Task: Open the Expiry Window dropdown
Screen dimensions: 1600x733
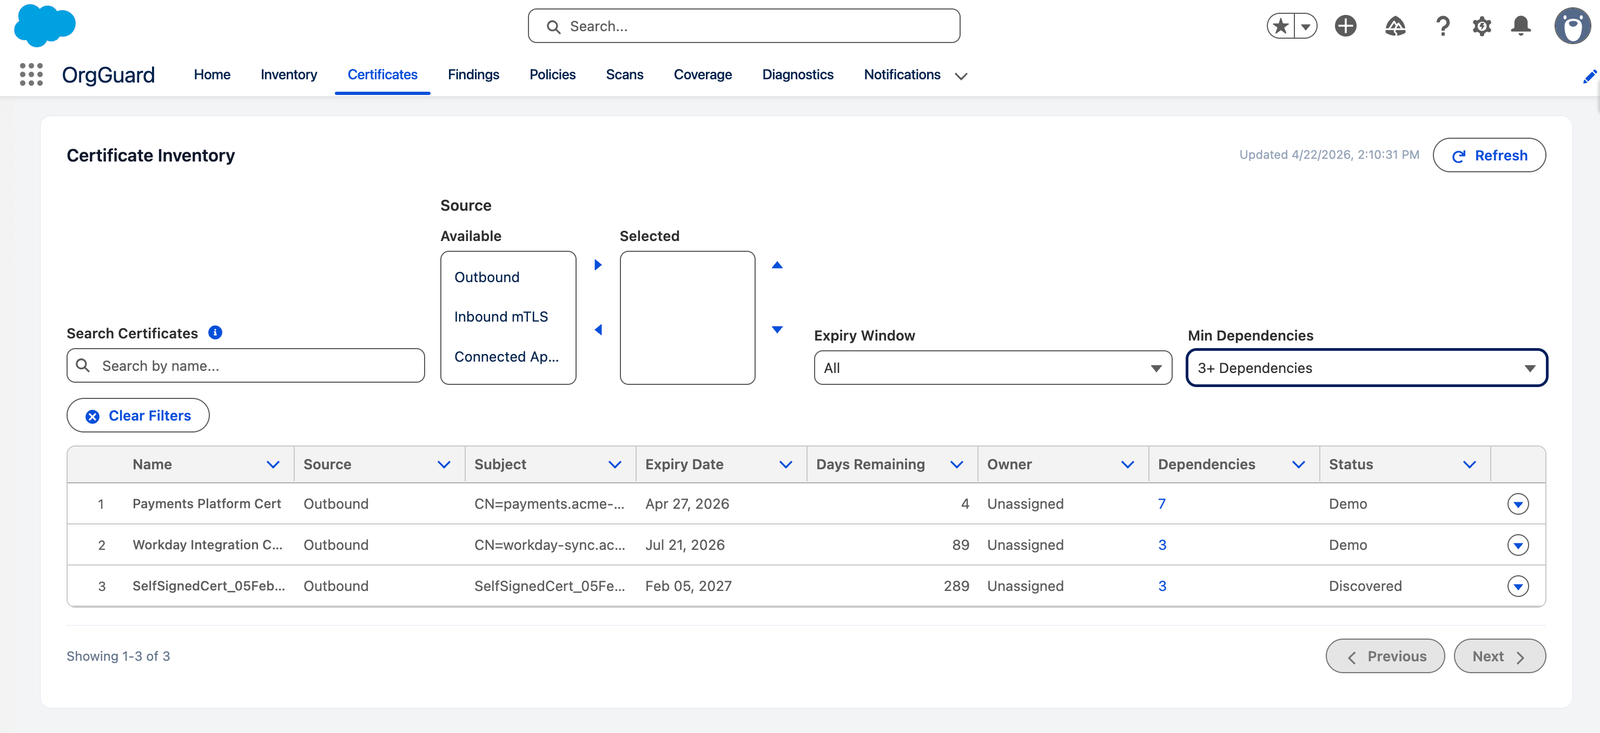Action: (x=993, y=368)
